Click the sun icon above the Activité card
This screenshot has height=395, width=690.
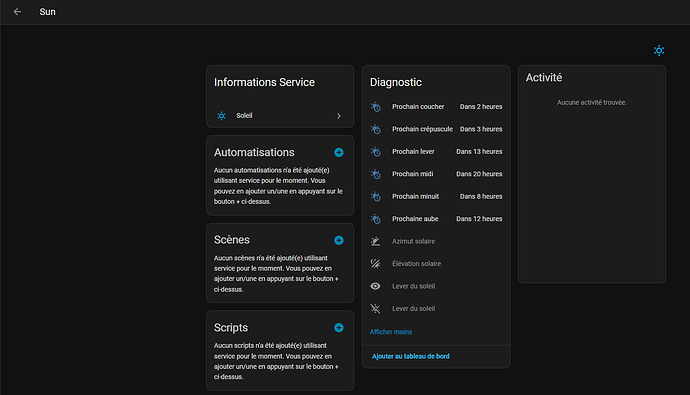pyautogui.click(x=659, y=51)
